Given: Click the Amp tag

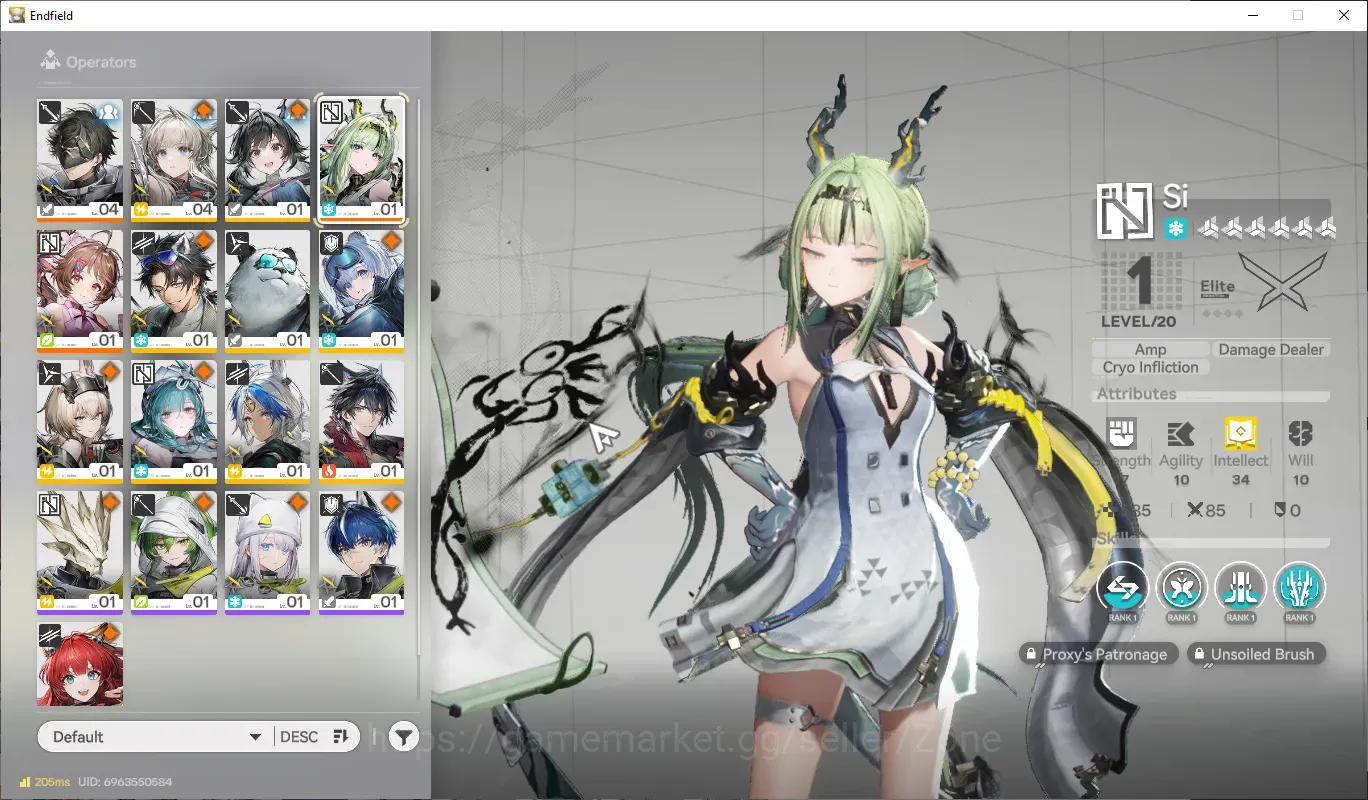Looking at the screenshot, I should tap(1150, 349).
